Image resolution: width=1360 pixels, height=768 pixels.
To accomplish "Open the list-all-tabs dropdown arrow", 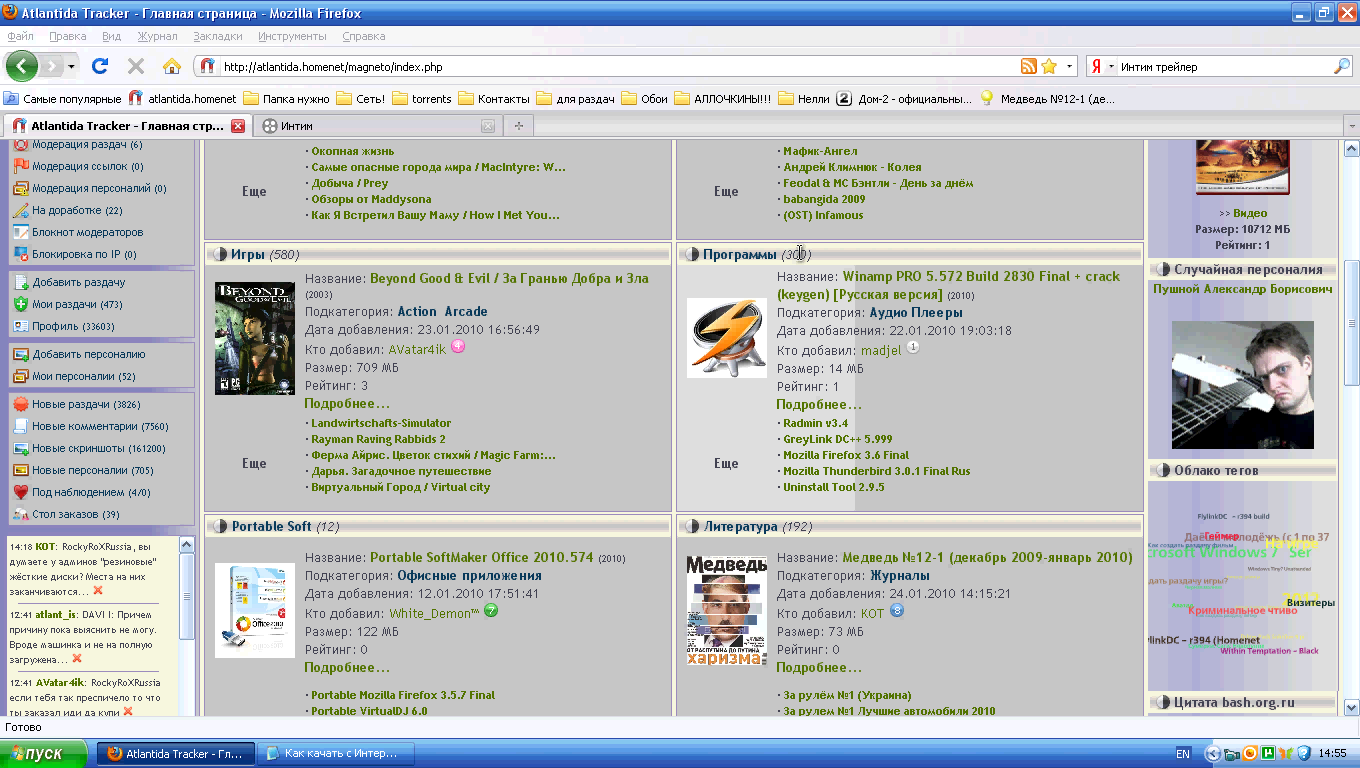I will (1351, 126).
